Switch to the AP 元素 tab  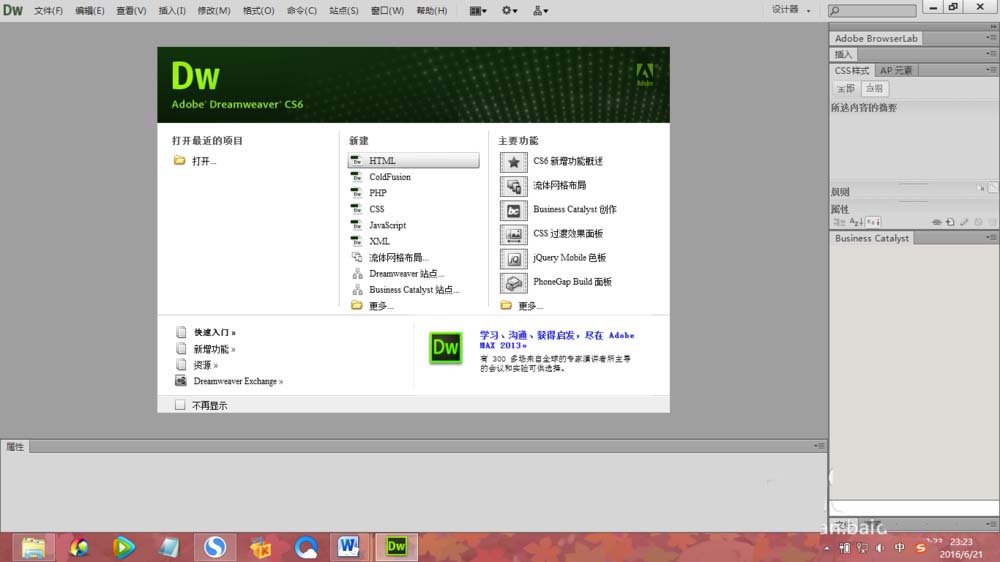click(x=895, y=70)
